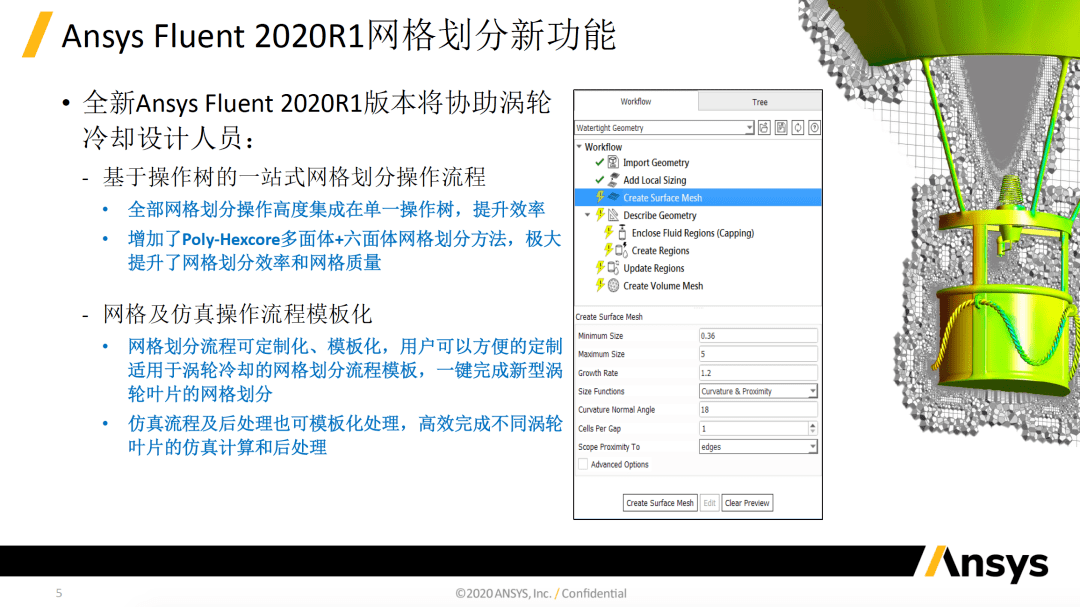Open the Scope Proximity To edges dropdown
Viewport: 1080px width, 607px height.
click(x=758, y=446)
